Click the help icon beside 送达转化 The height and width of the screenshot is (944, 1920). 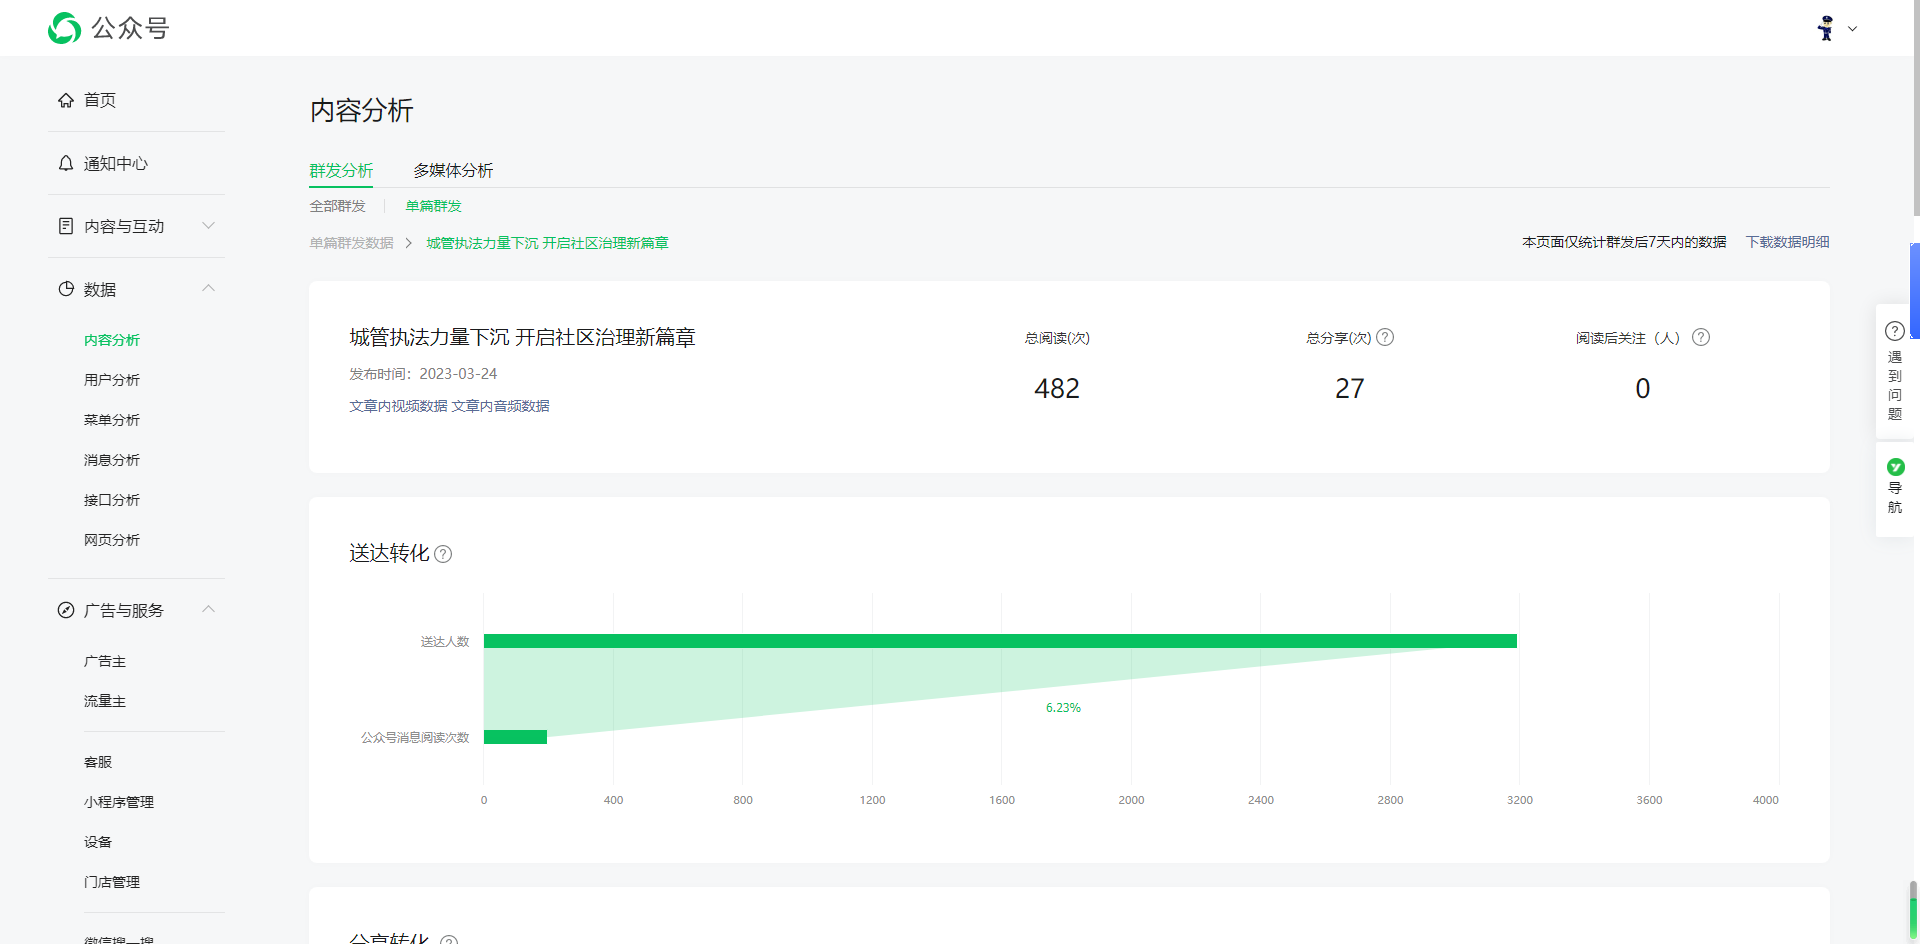pos(443,554)
